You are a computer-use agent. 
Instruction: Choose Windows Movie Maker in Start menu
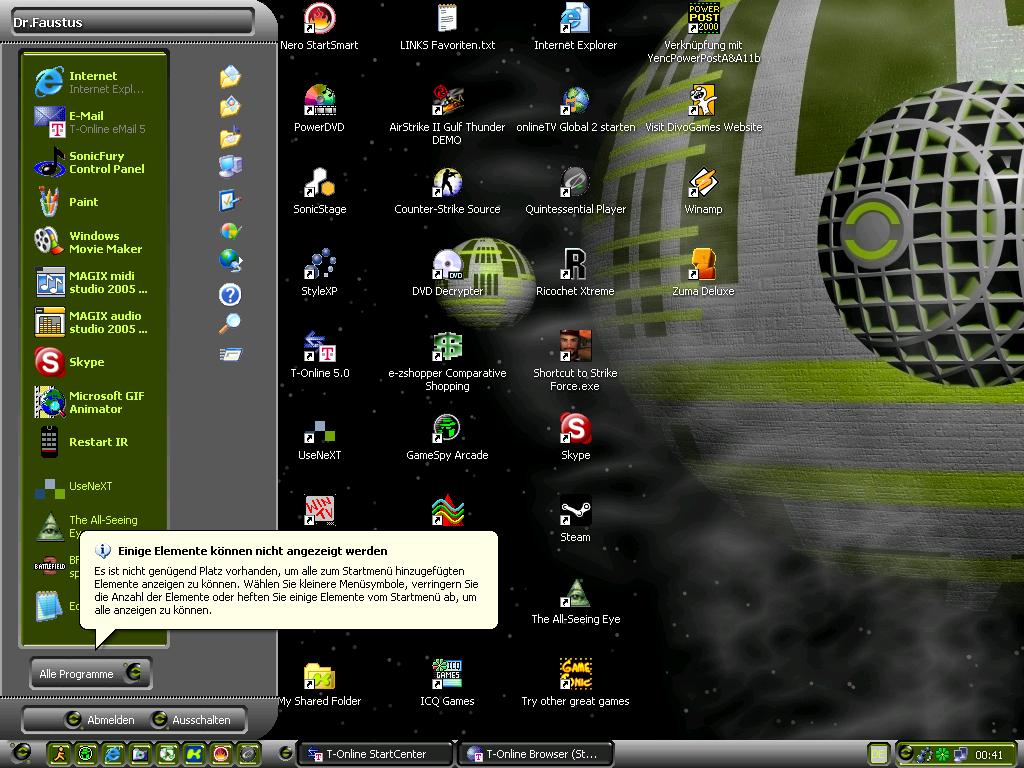(x=91, y=242)
